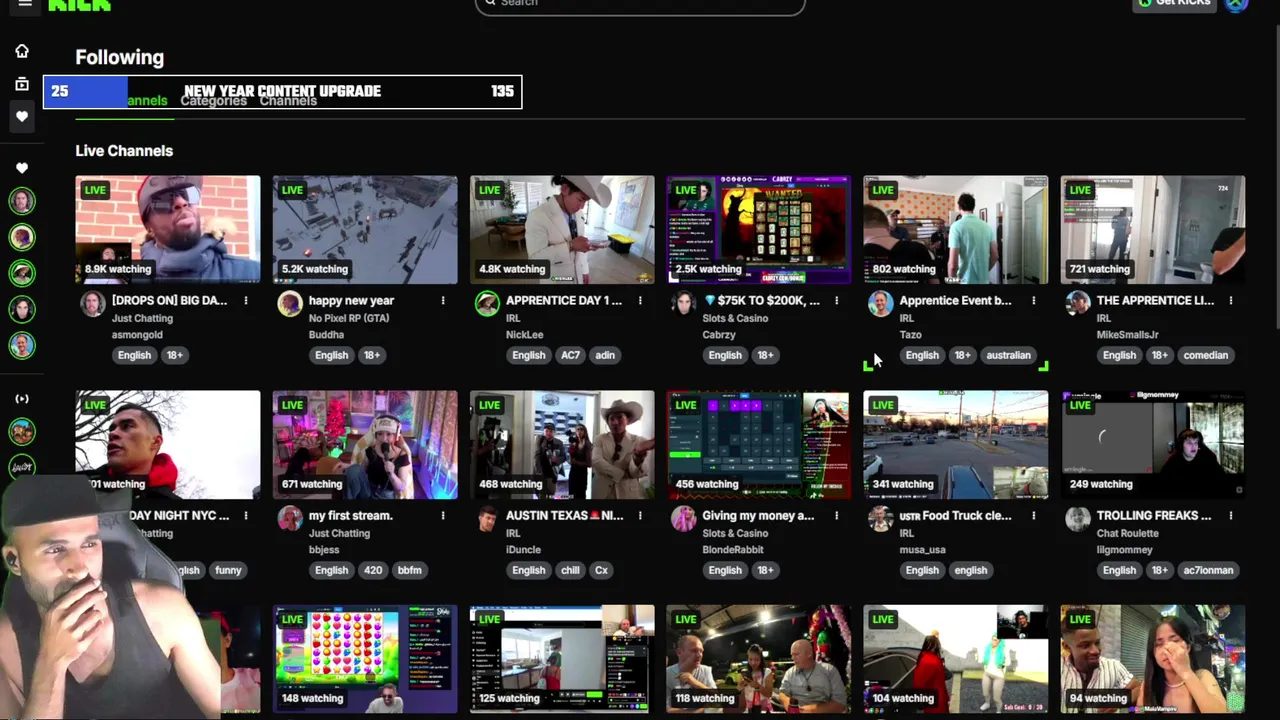Open the three-dot menu for iDuncle's stream
Viewport: 1280px width, 720px height.
tap(640, 516)
